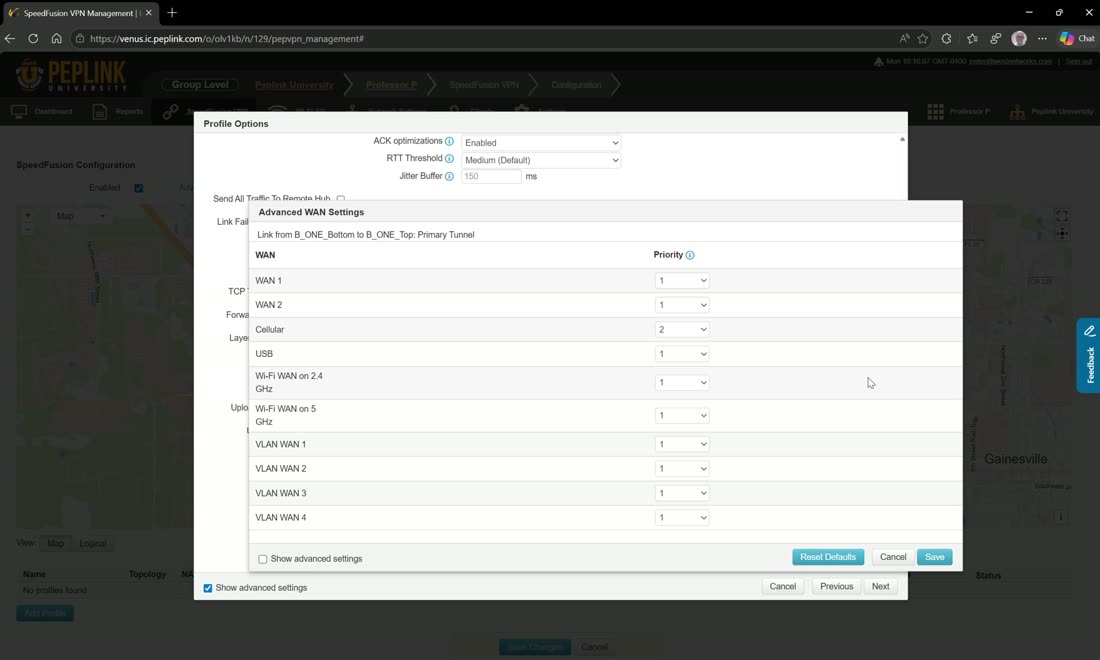
Task: Reload the page with the refresh icon
Action: (33, 39)
